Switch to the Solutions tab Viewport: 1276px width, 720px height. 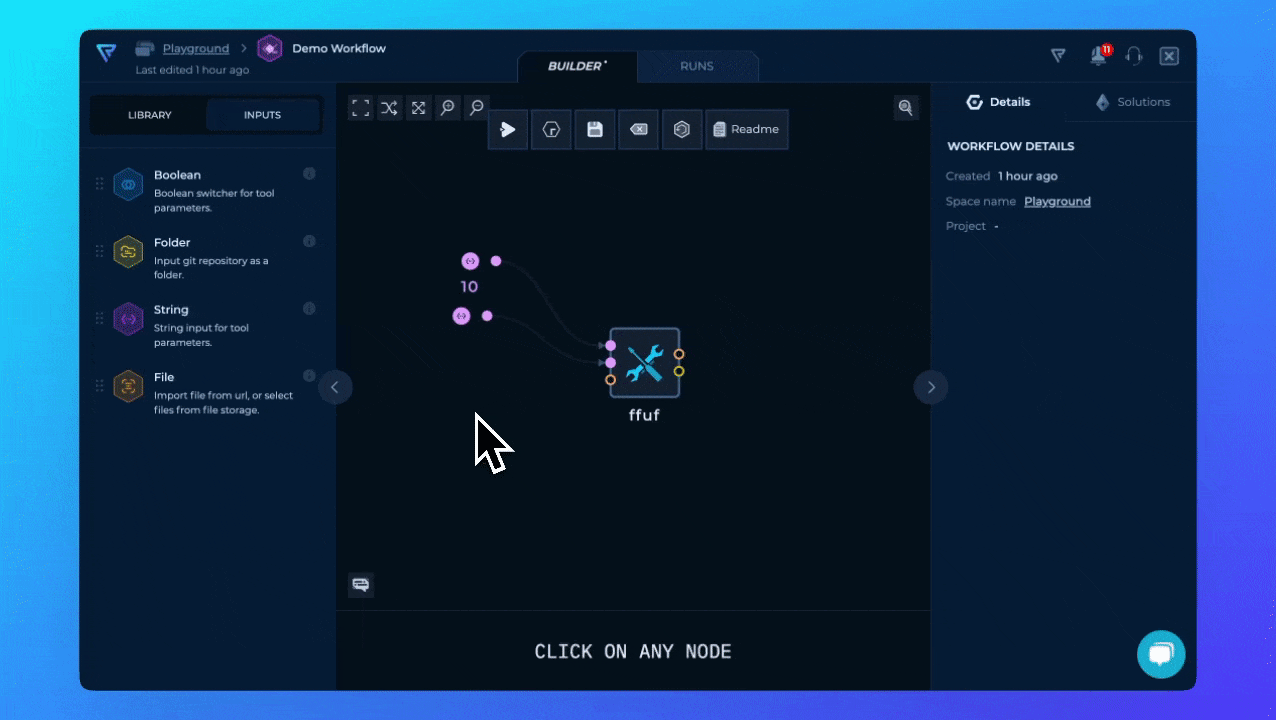tap(1131, 102)
